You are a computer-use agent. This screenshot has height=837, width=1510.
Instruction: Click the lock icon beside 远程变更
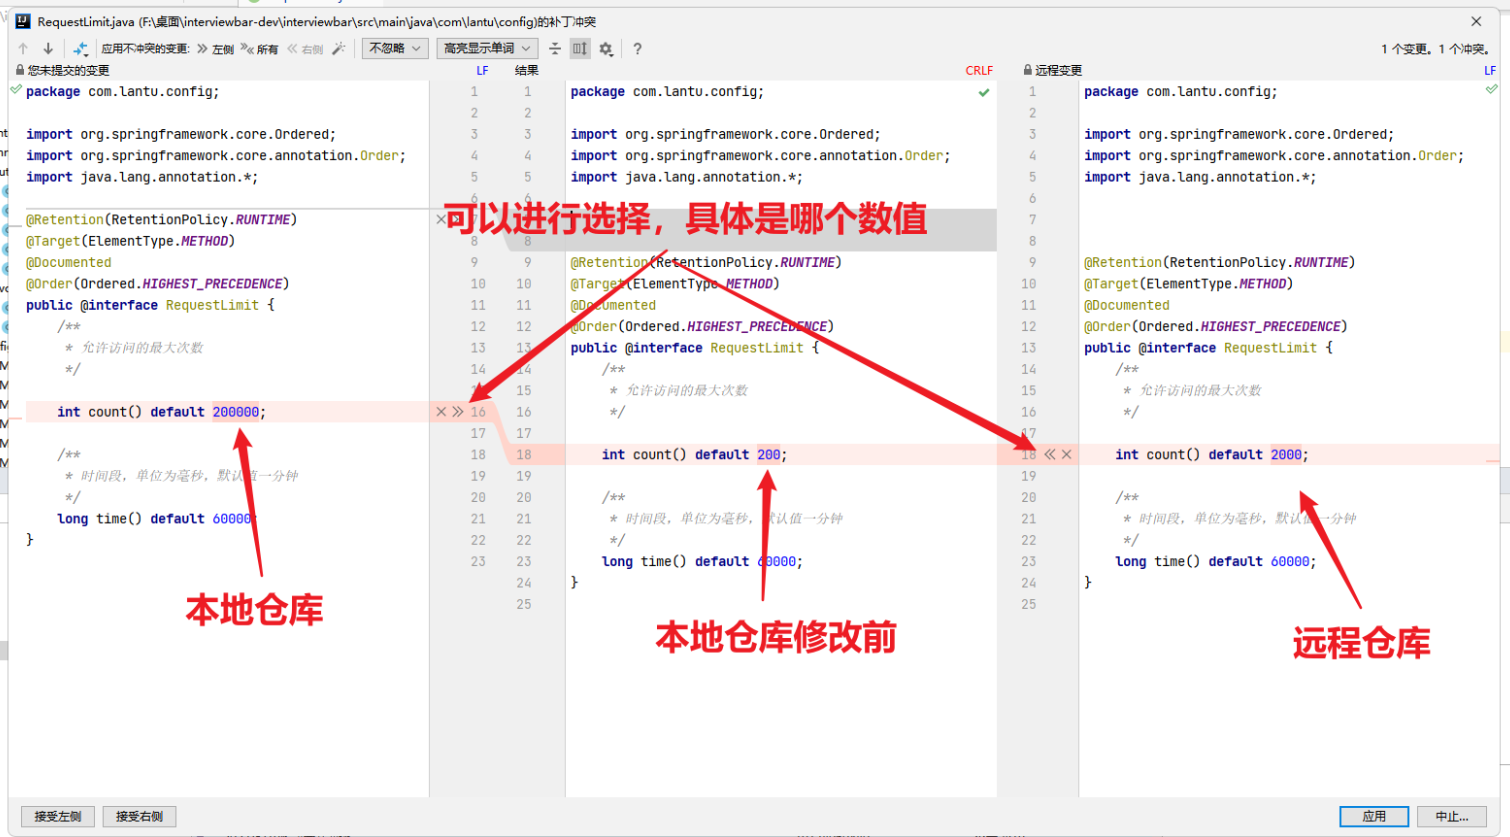point(1028,70)
